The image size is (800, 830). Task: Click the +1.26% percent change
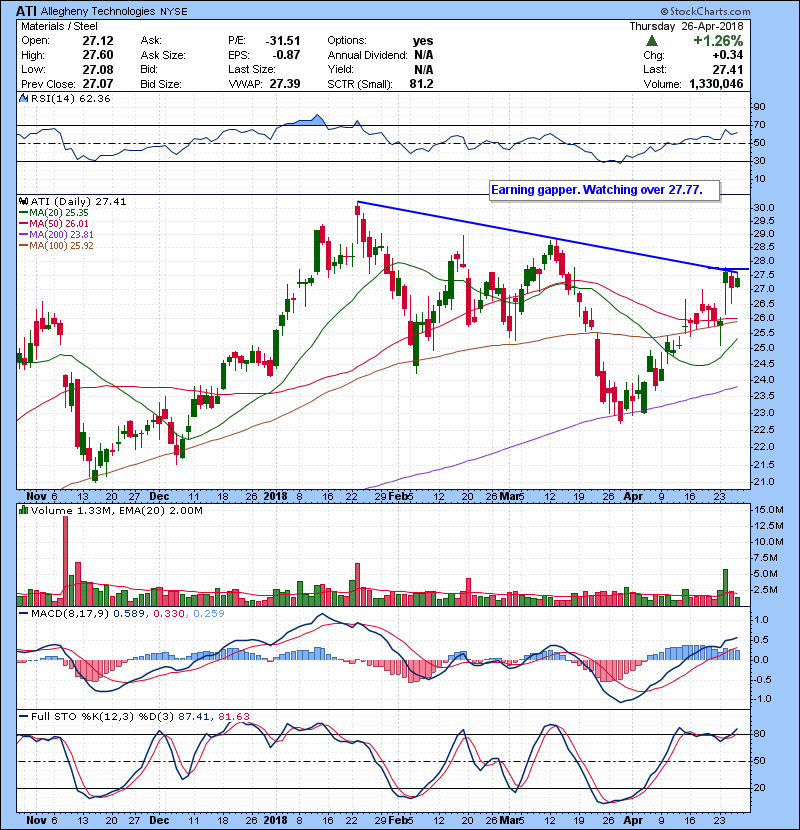click(718, 41)
